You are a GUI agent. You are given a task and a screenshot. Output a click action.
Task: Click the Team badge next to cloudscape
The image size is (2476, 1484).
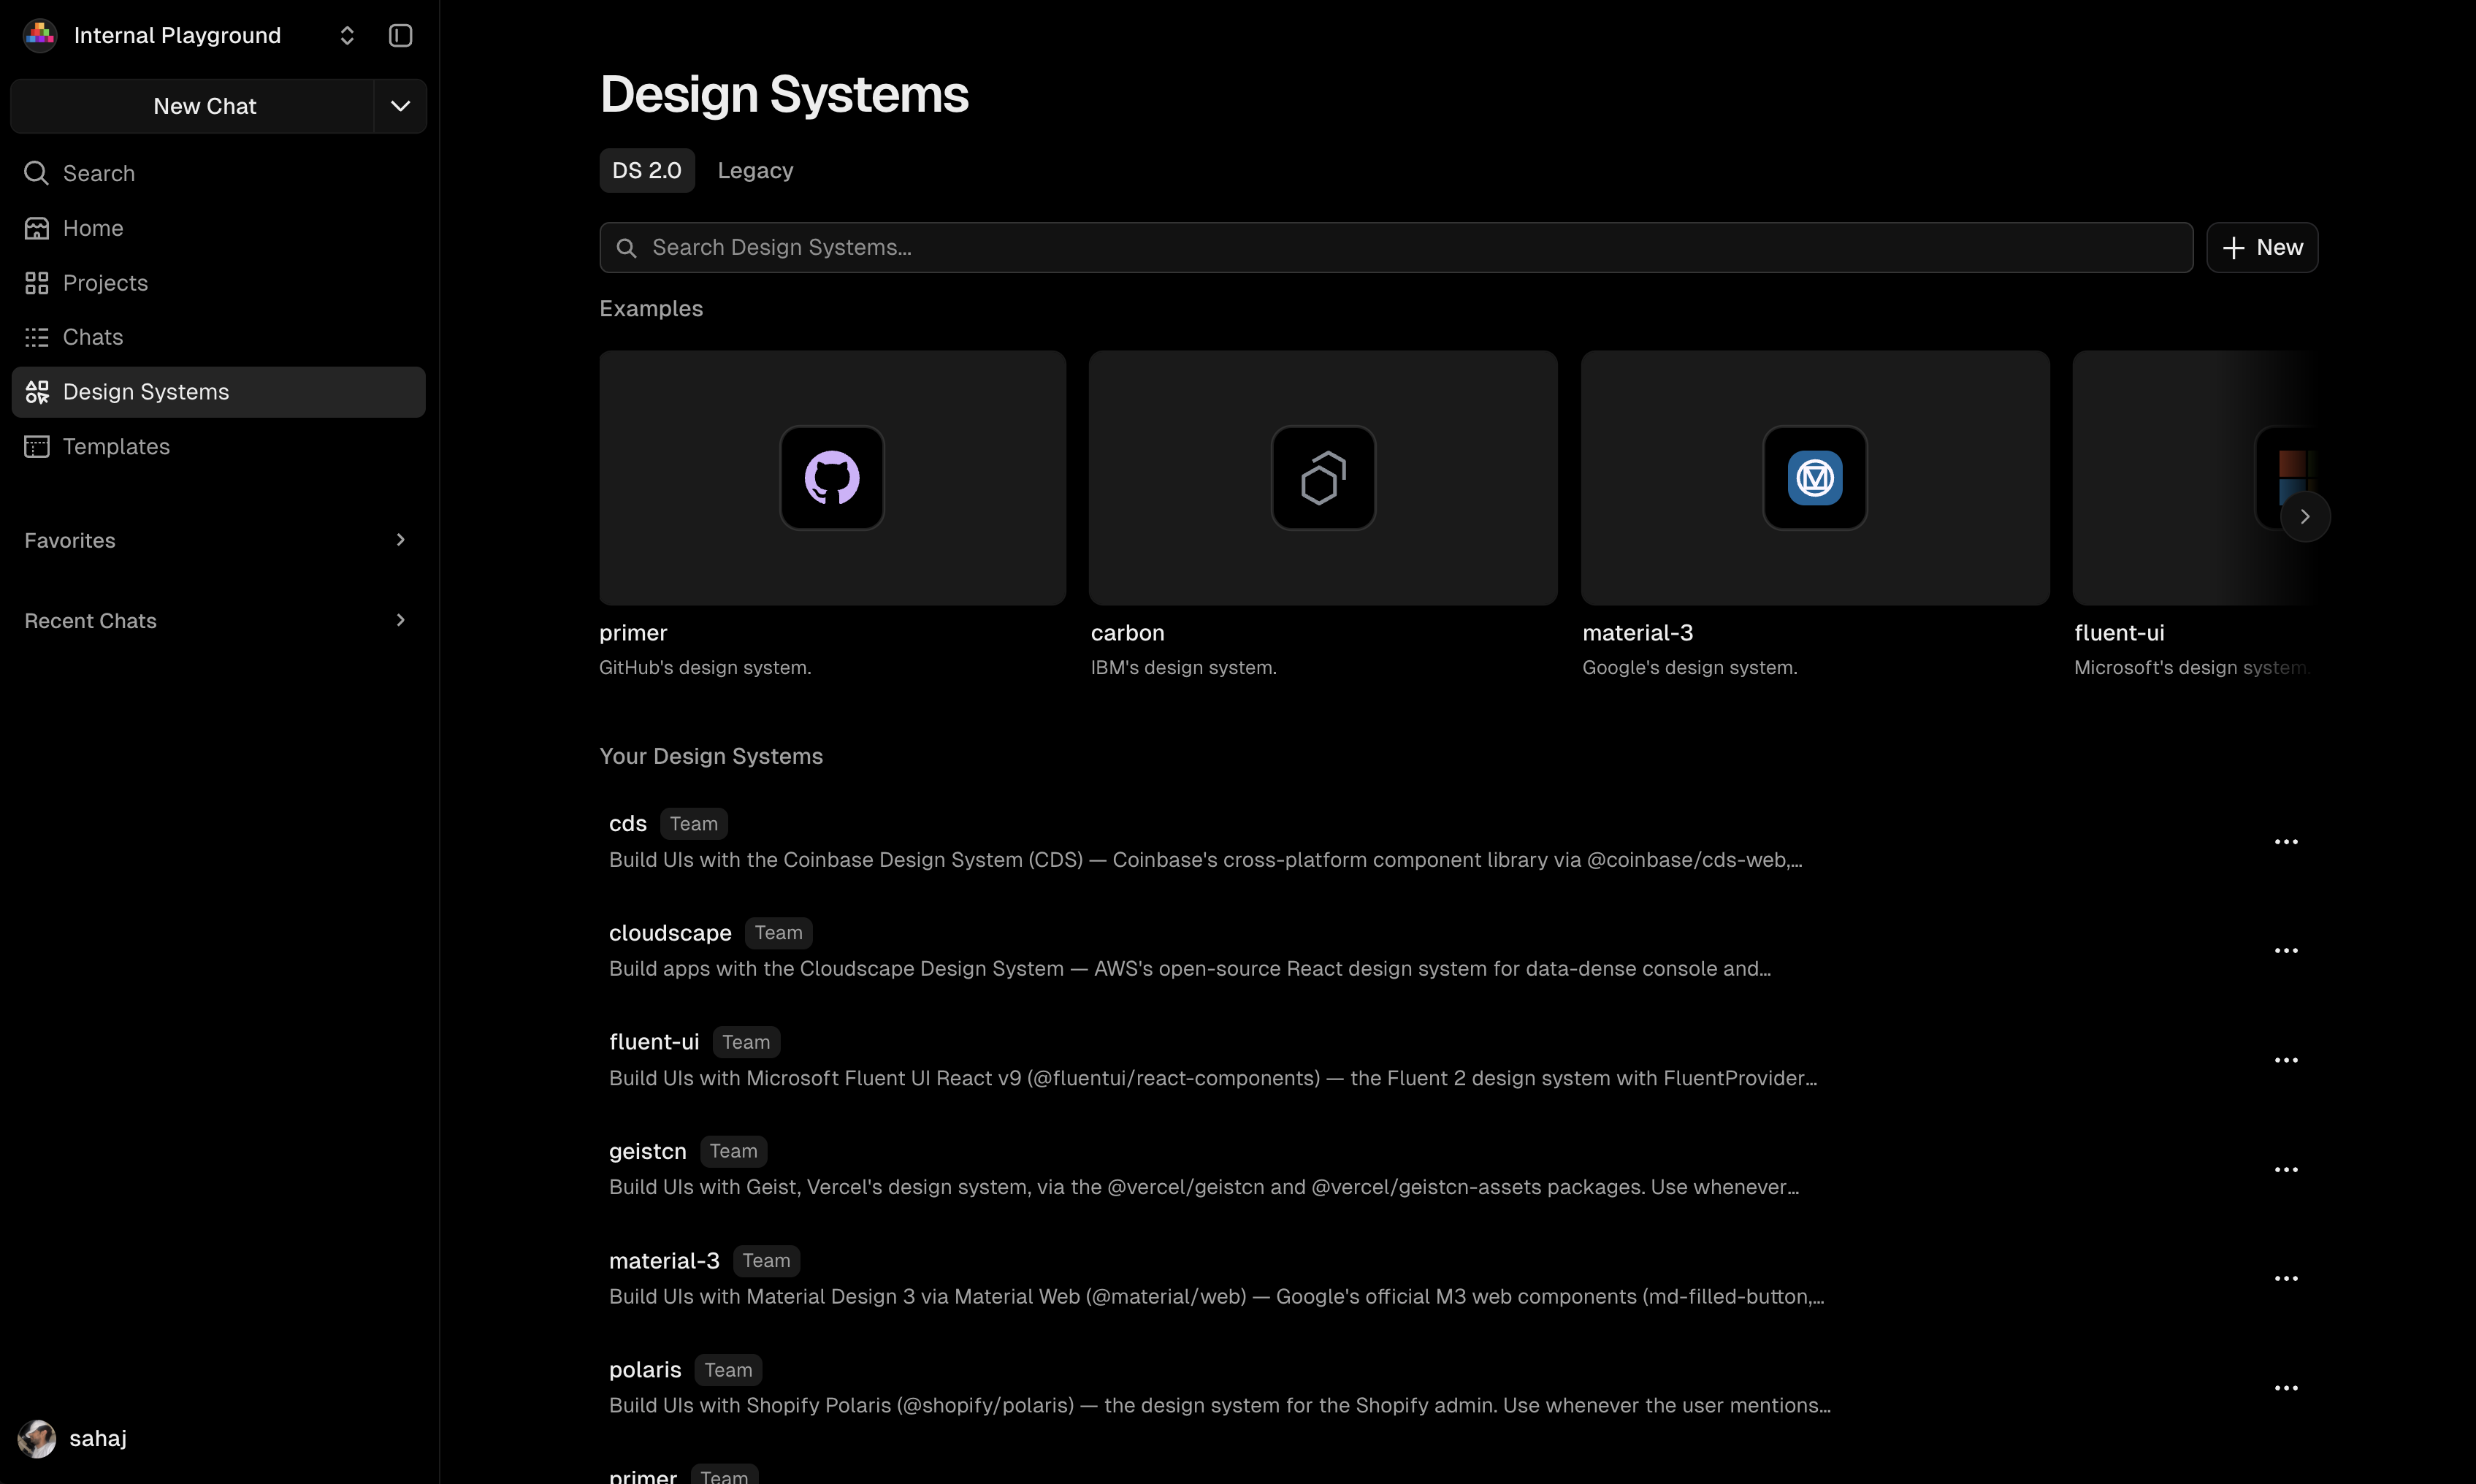click(x=779, y=933)
